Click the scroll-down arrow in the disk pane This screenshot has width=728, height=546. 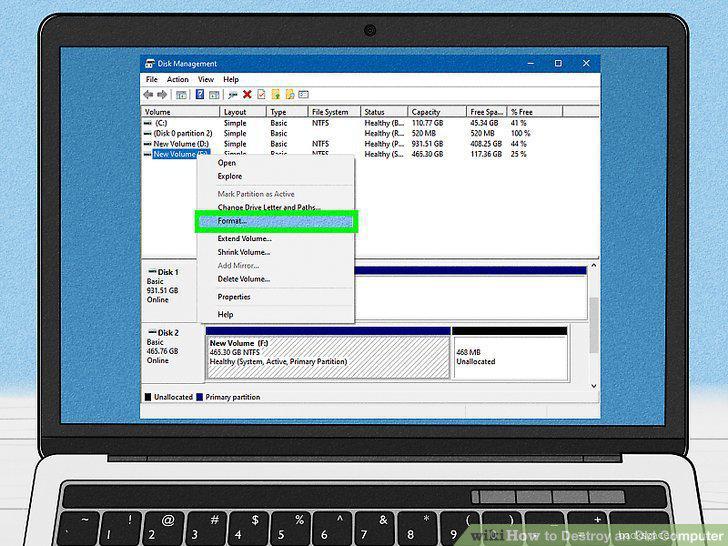(x=593, y=386)
